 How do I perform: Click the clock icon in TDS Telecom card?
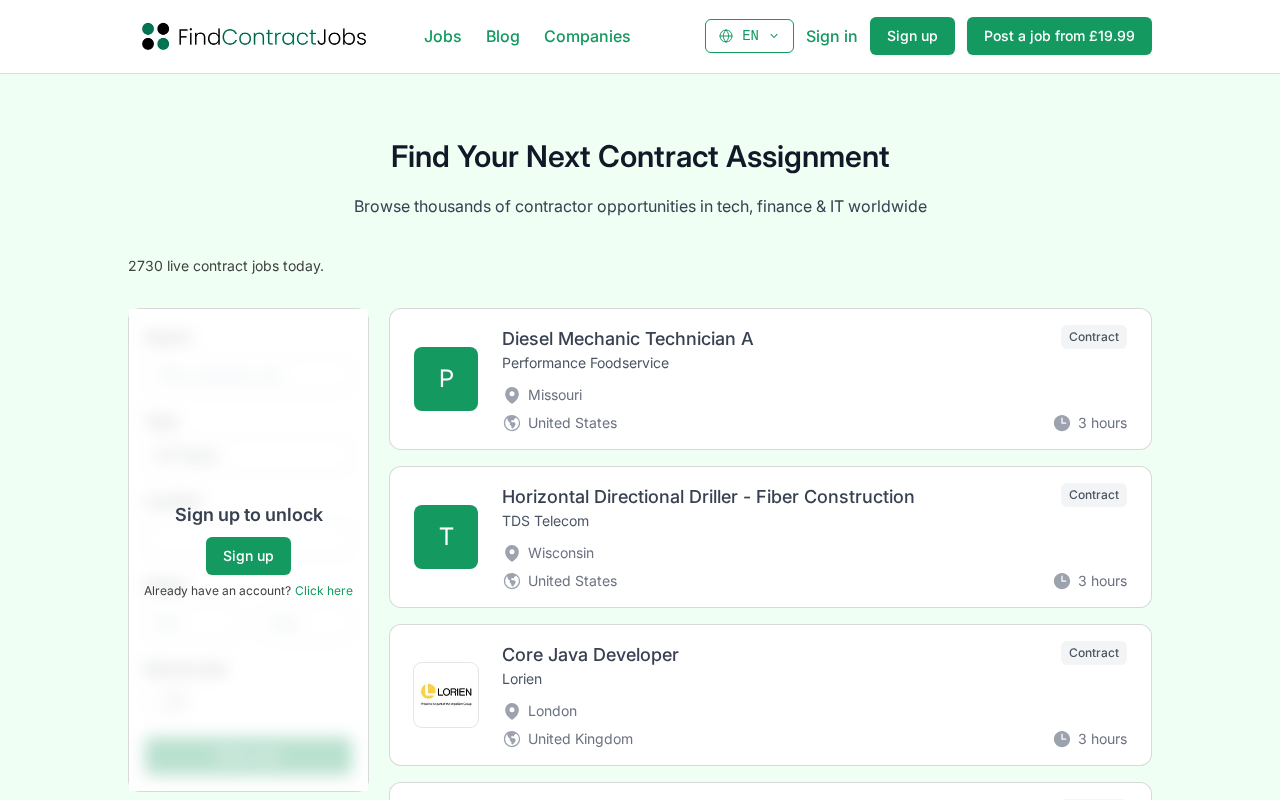1062,581
